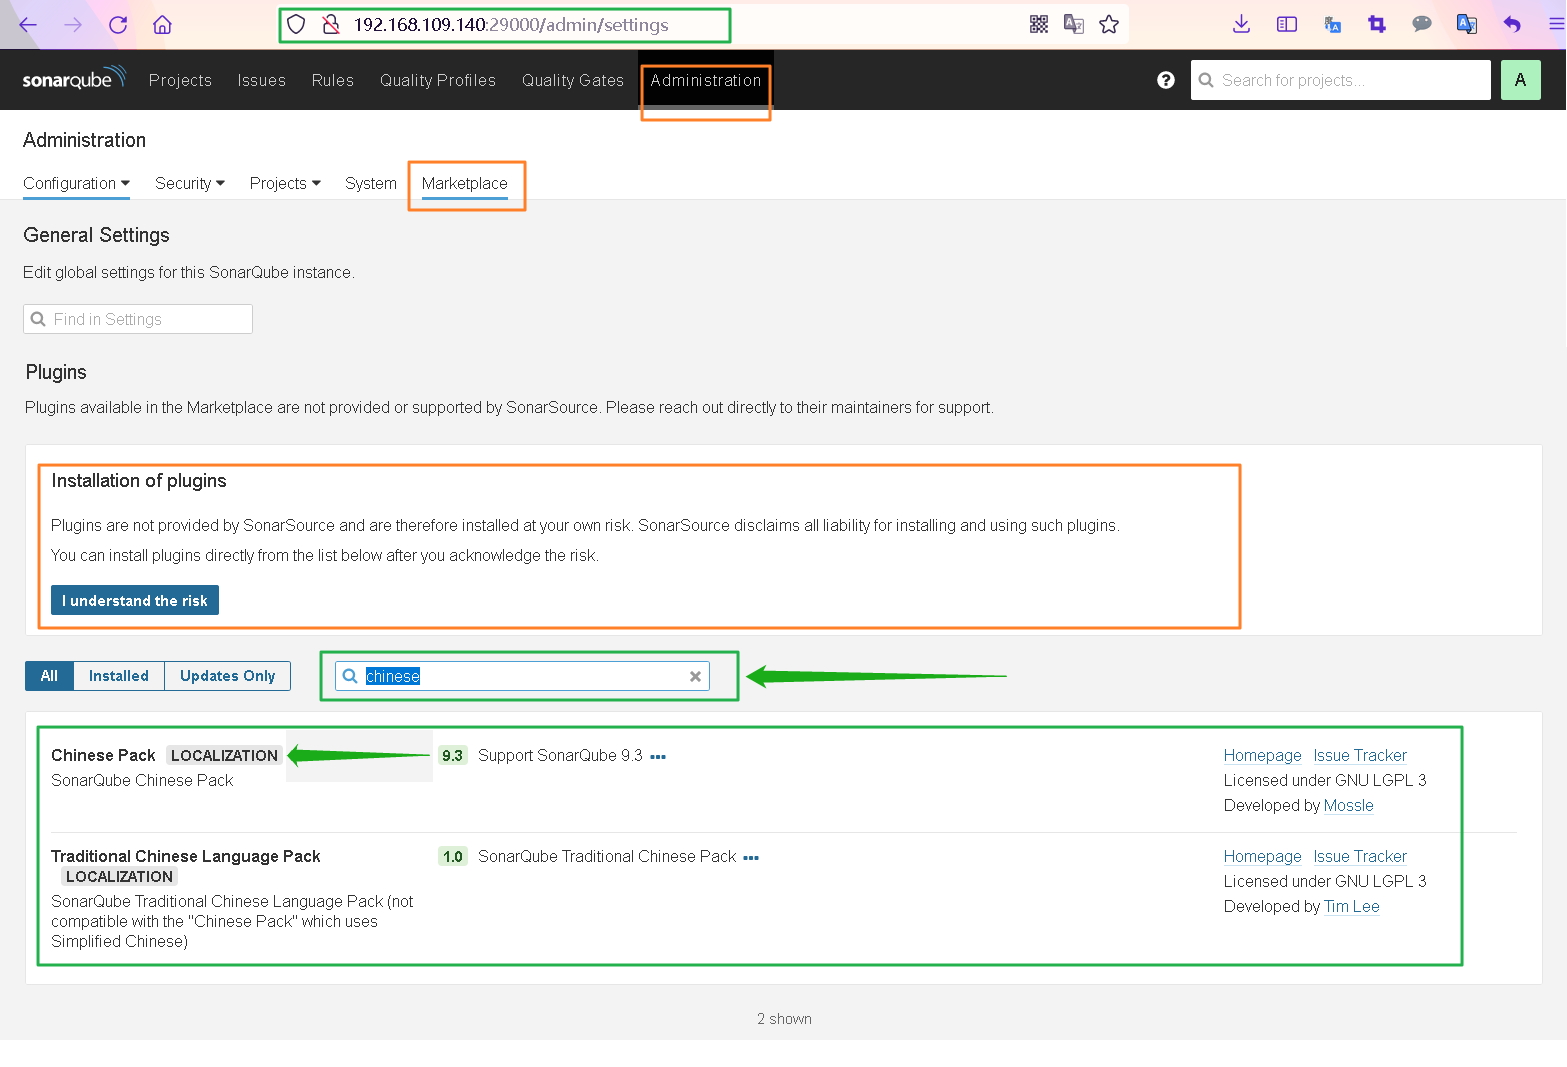Open the Rules top menu
The width and height of the screenshot is (1567, 1067).
coord(333,80)
